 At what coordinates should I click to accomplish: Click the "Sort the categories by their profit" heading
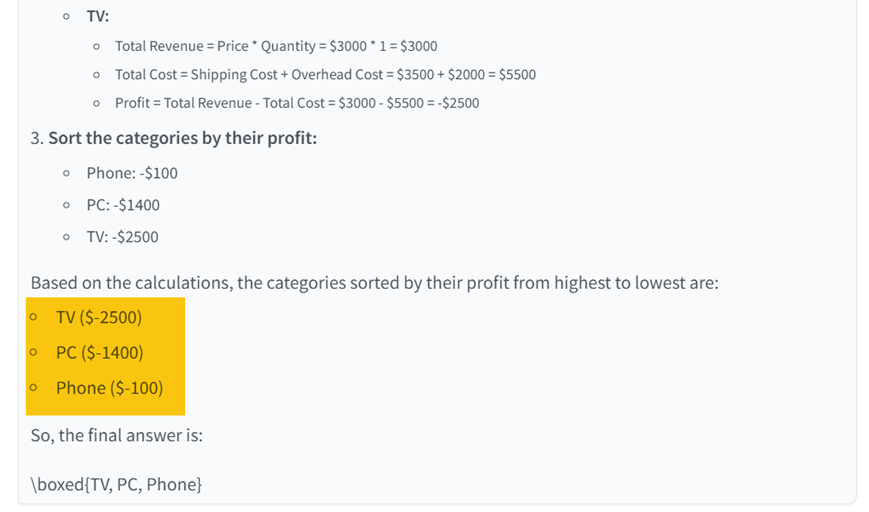[182, 137]
